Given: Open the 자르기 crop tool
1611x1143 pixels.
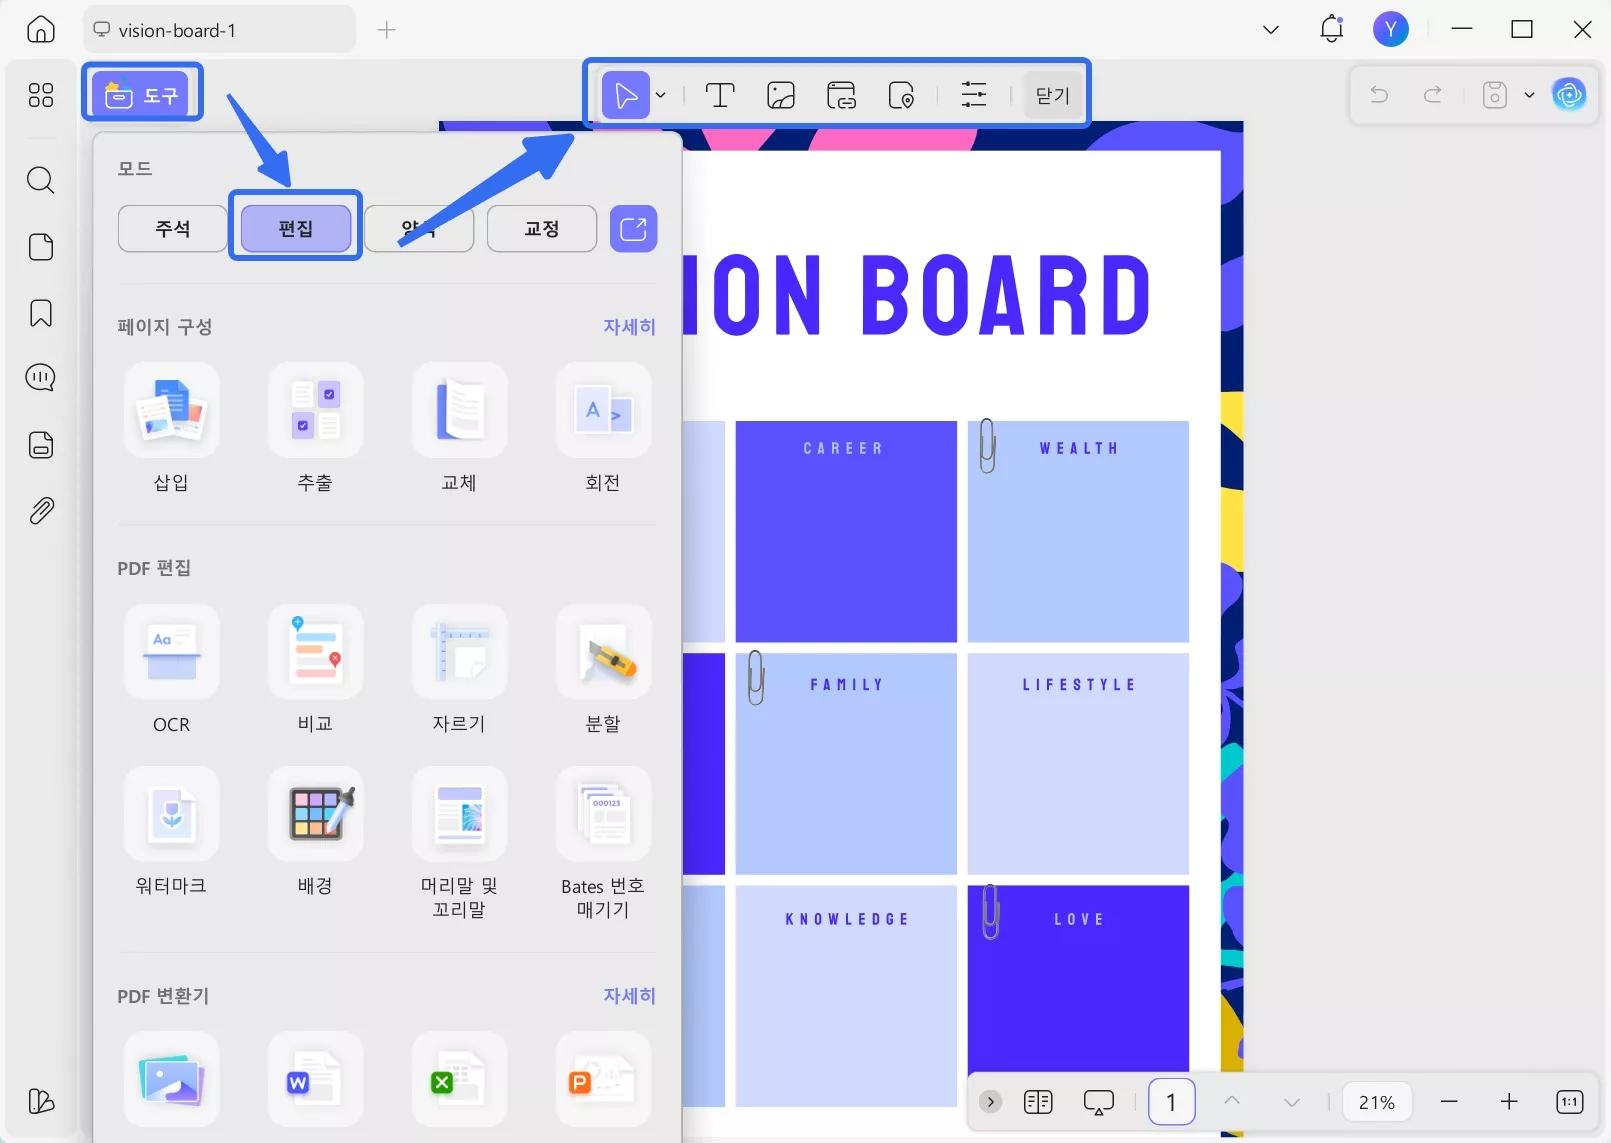Looking at the screenshot, I should click(x=460, y=652).
